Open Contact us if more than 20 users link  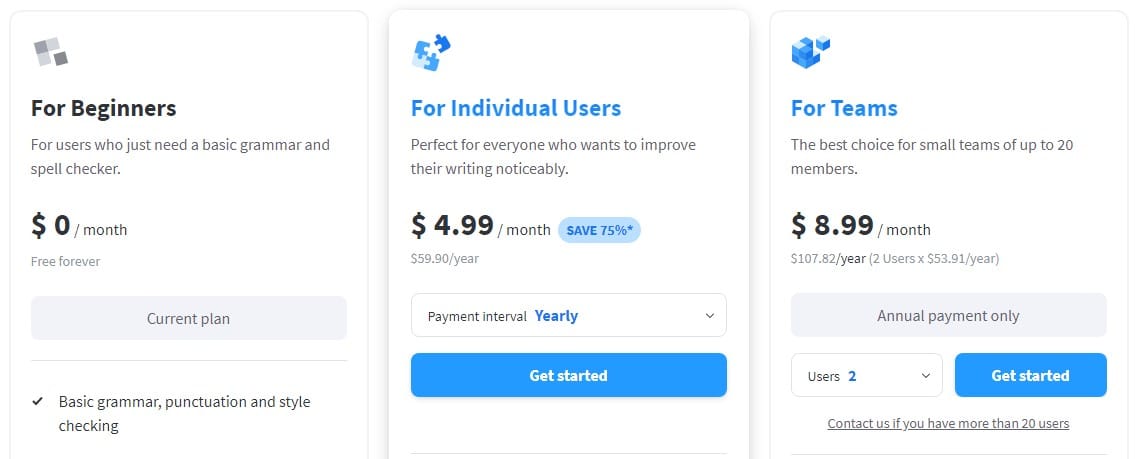pos(948,424)
